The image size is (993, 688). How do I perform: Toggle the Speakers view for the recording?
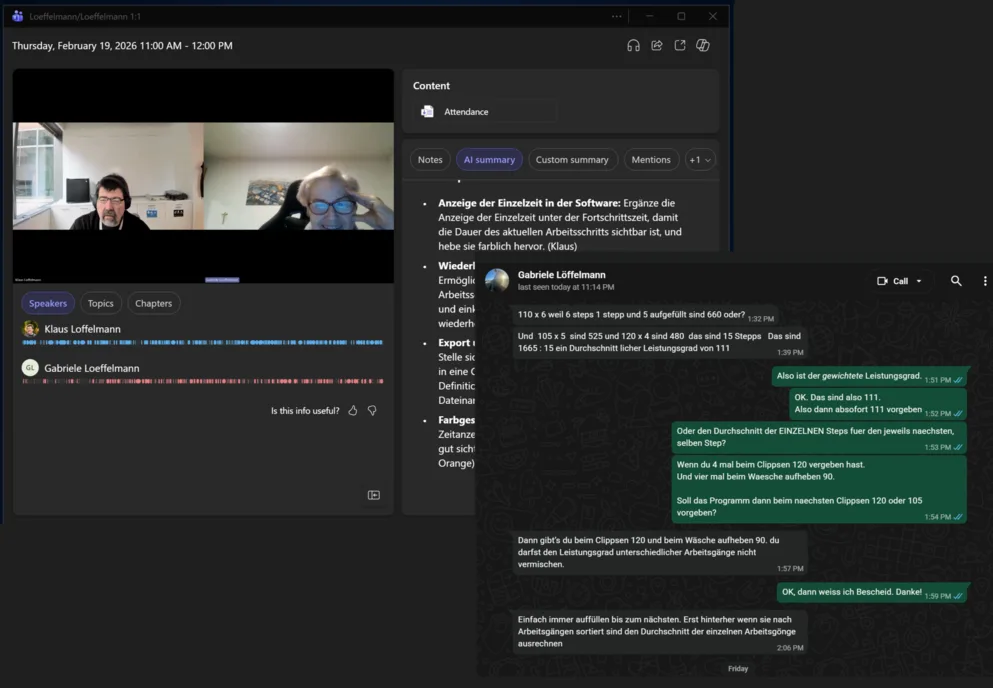pyautogui.click(x=48, y=303)
